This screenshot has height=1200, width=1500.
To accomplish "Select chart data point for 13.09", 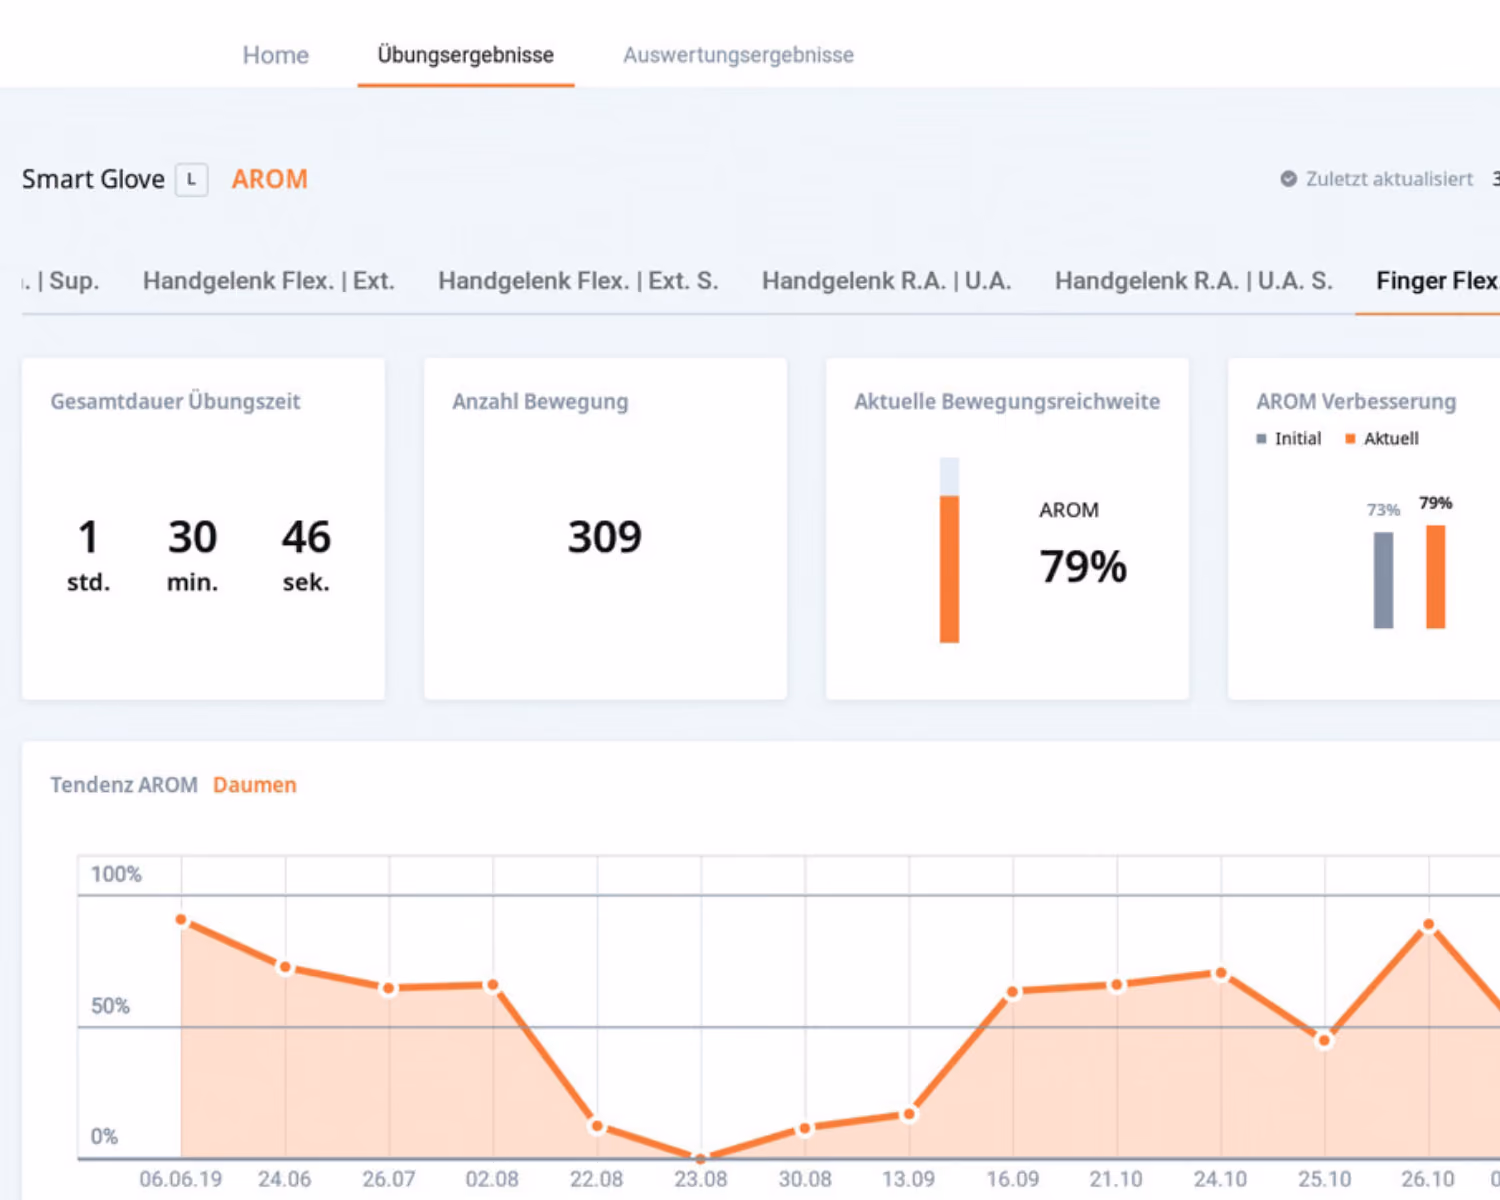I will 909,1114.
